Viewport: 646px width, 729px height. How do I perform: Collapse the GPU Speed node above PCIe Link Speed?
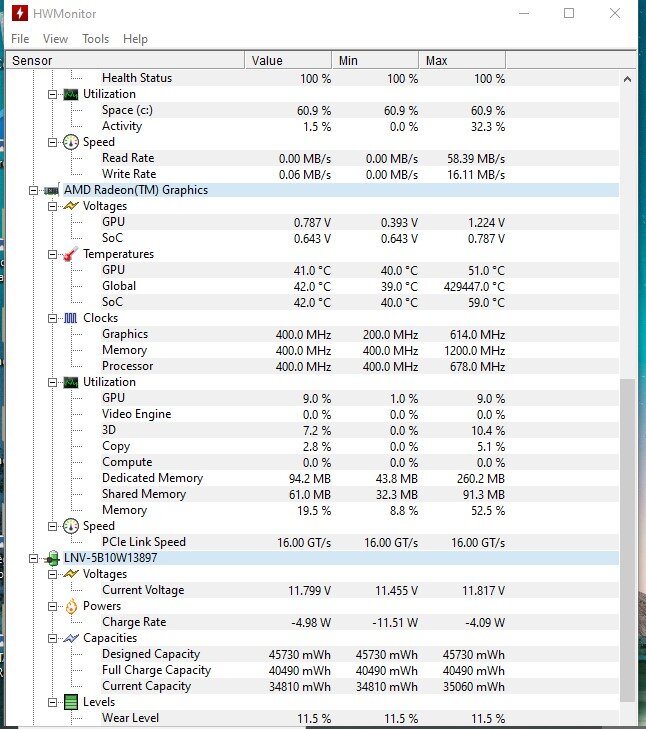tap(53, 527)
